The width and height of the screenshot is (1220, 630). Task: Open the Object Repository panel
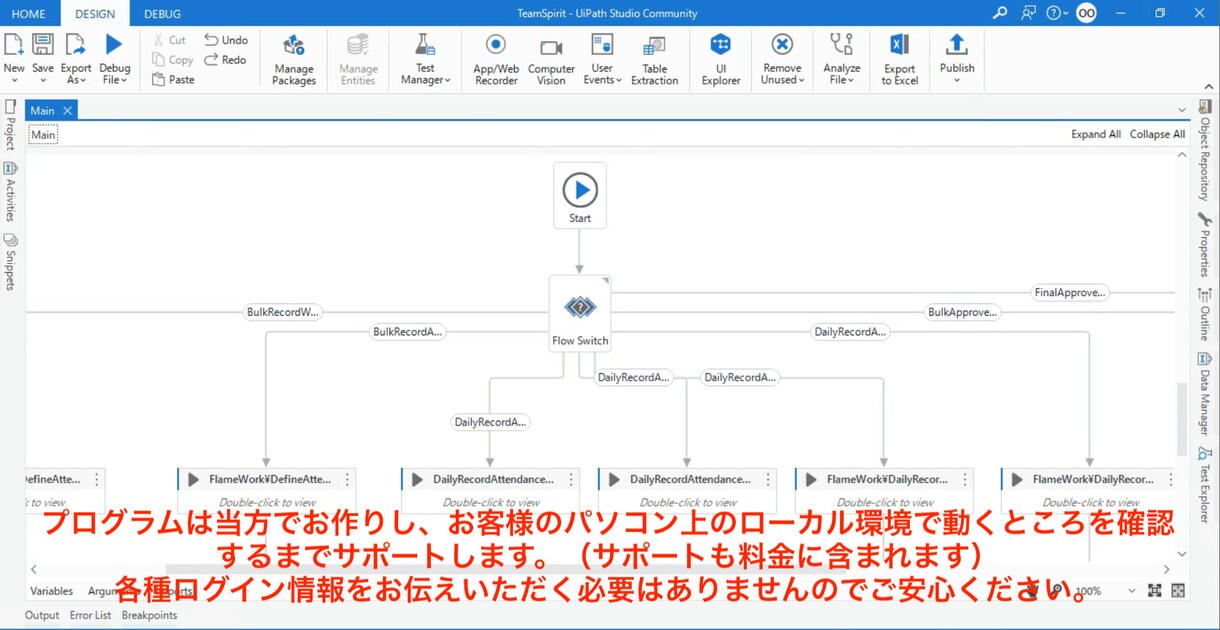[x=1205, y=150]
